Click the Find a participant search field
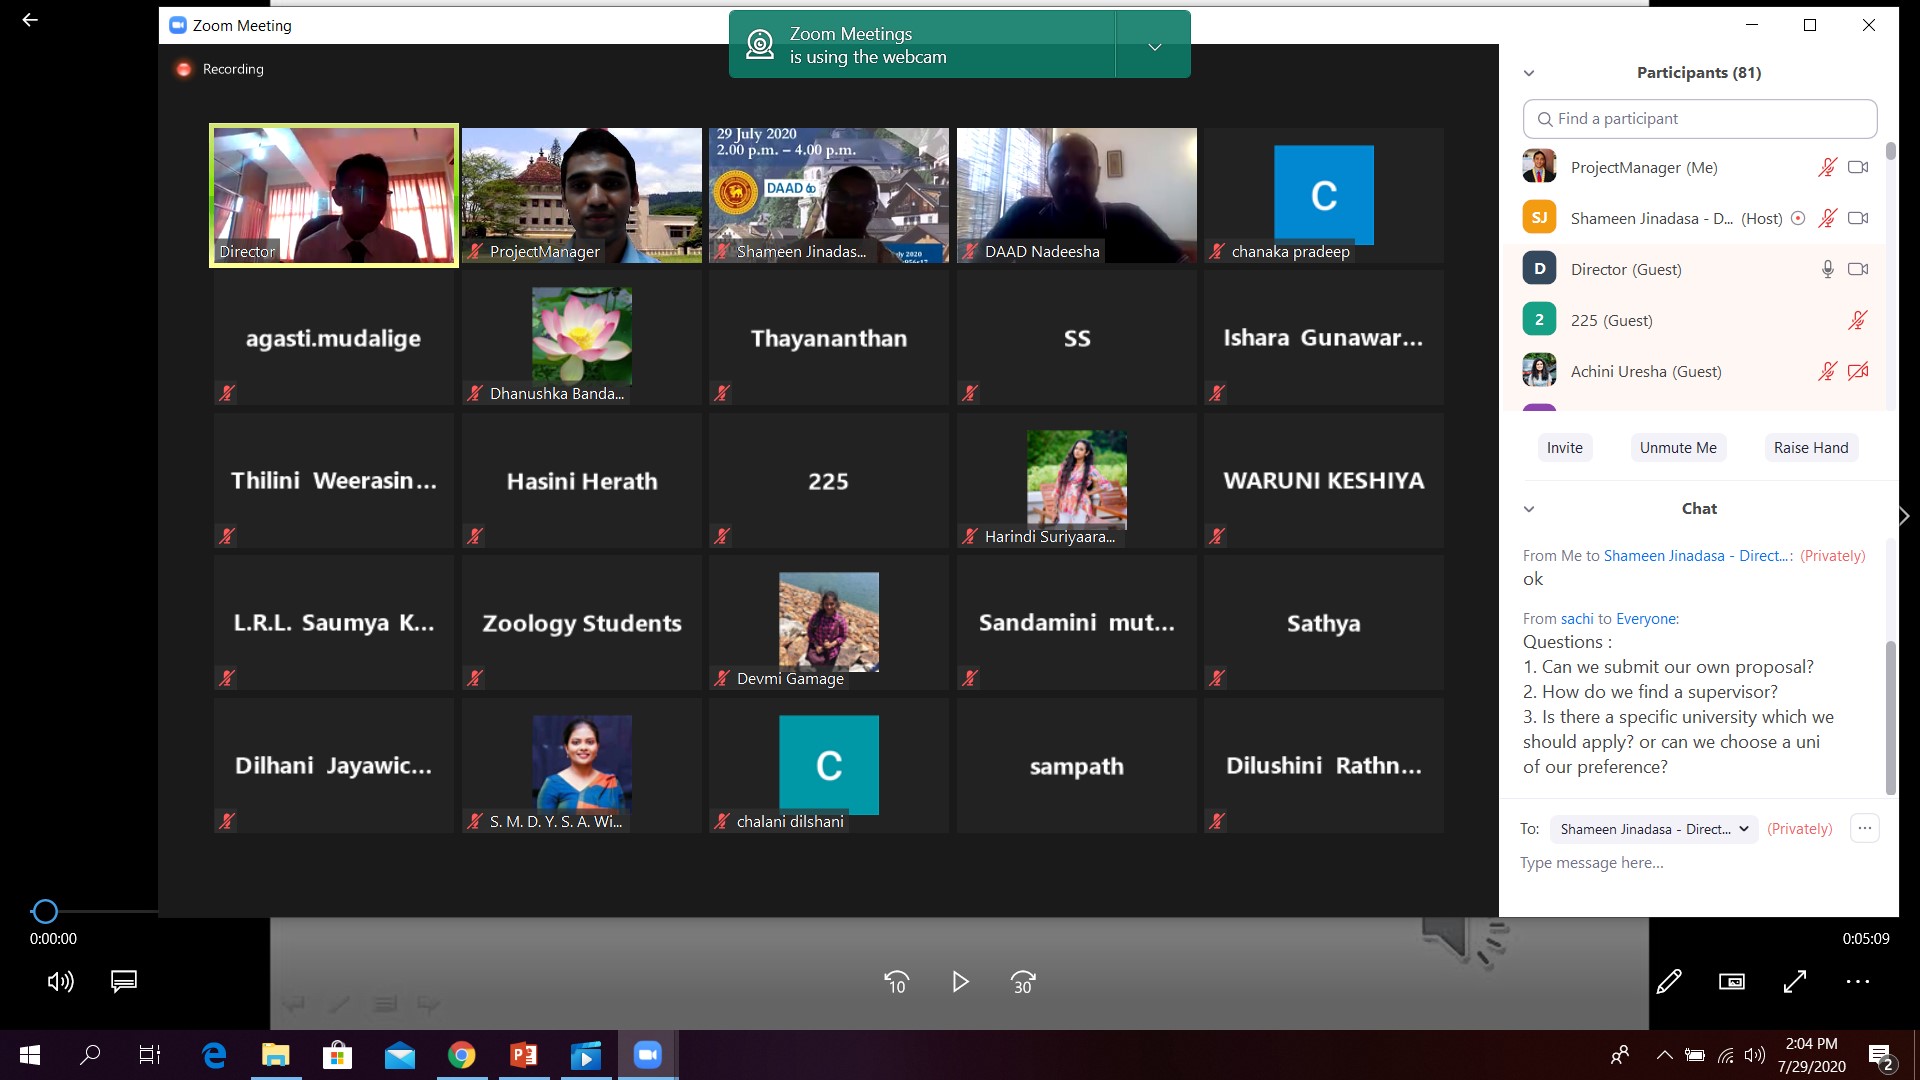The width and height of the screenshot is (1920, 1080). (x=1700, y=119)
